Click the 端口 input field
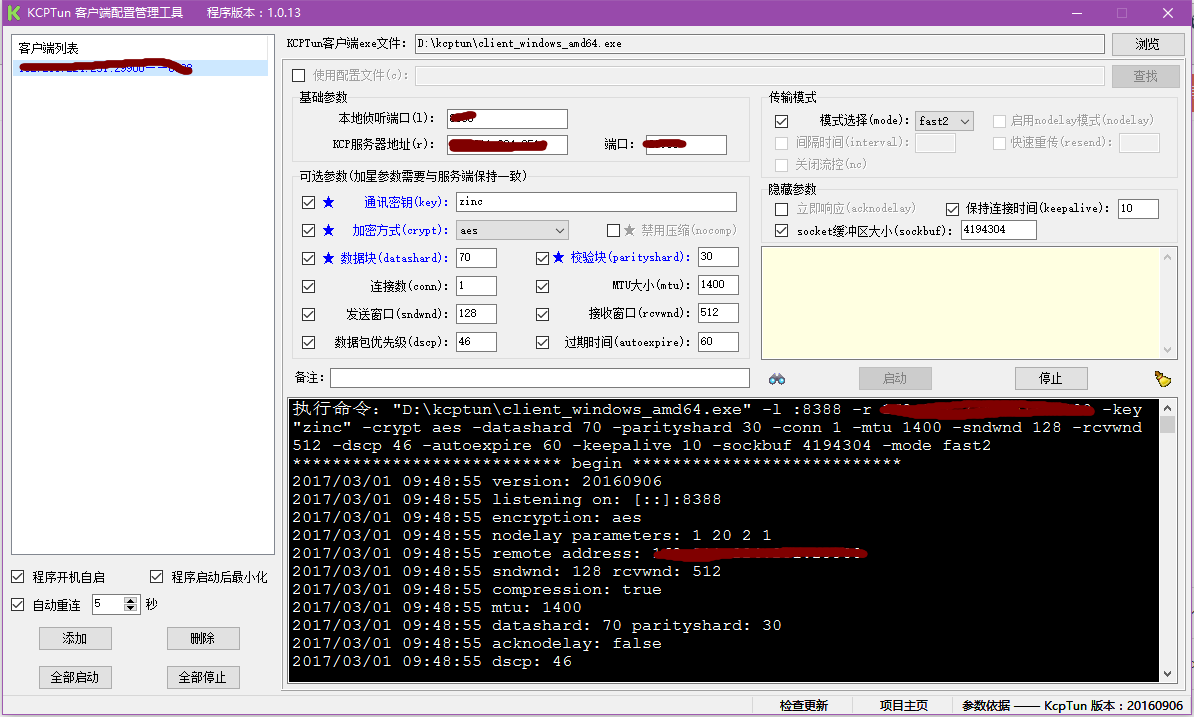 [x=686, y=145]
